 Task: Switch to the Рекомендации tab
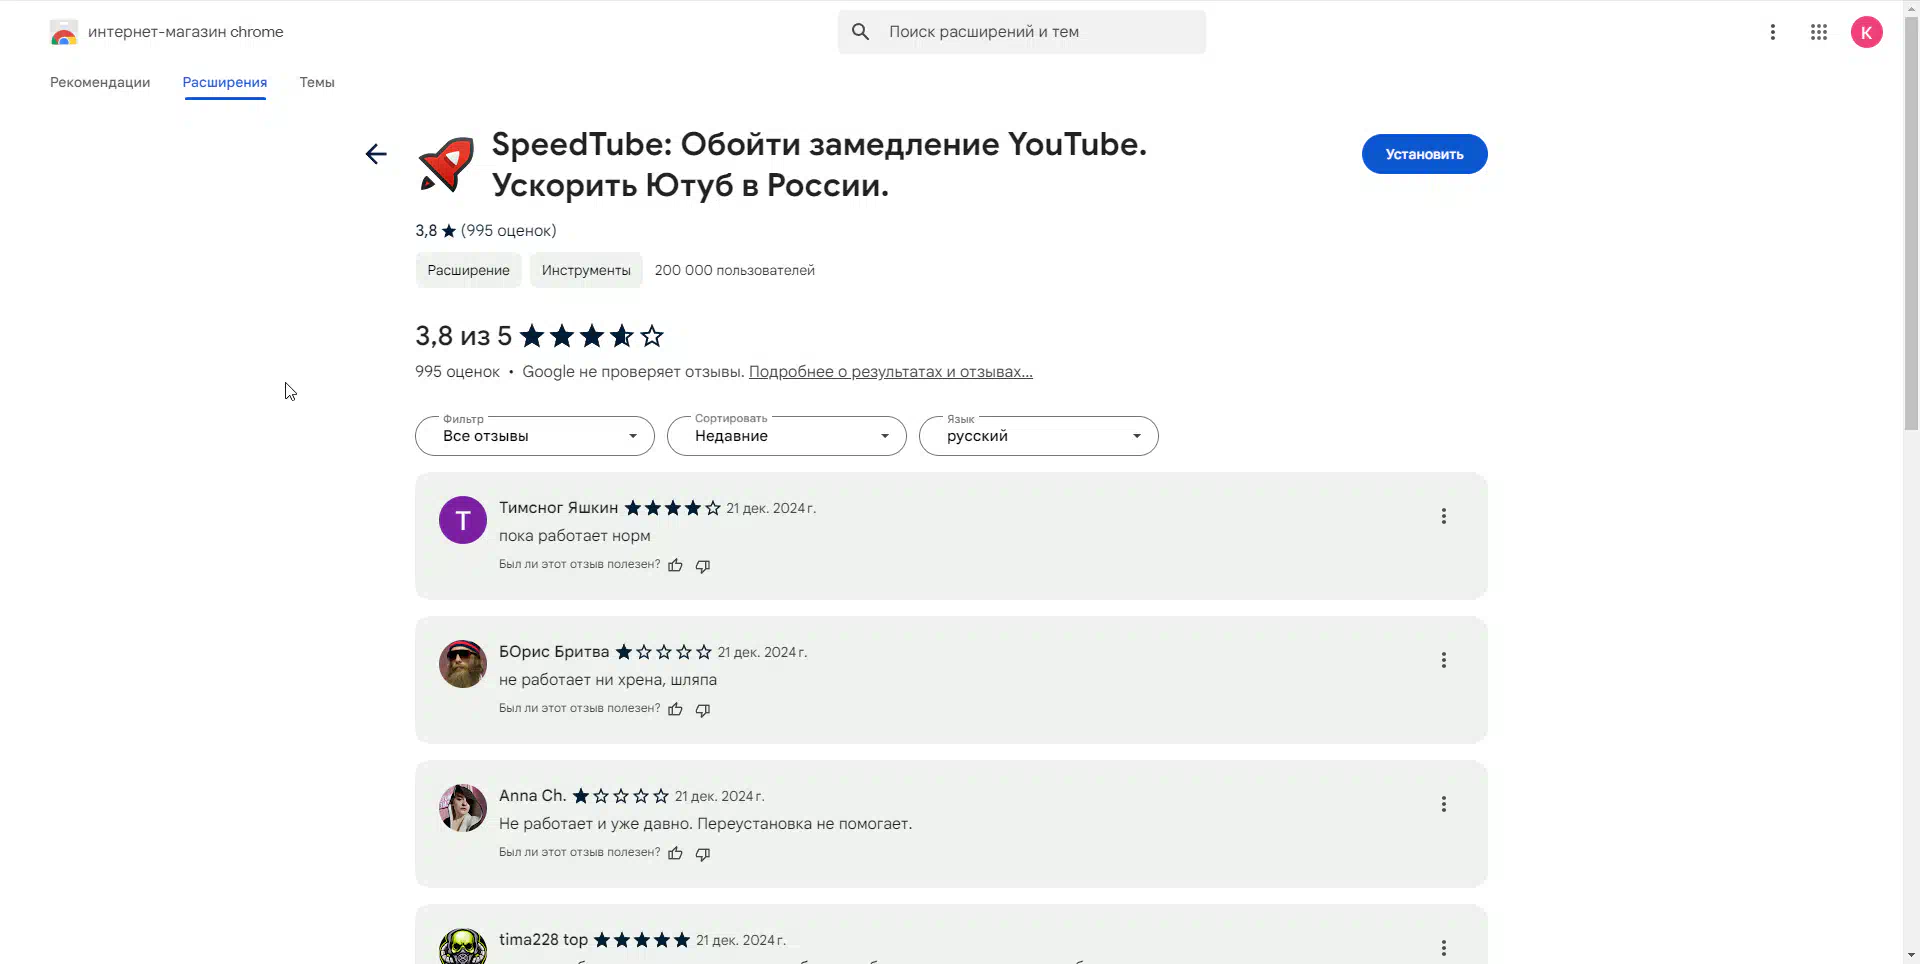tap(100, 82)
